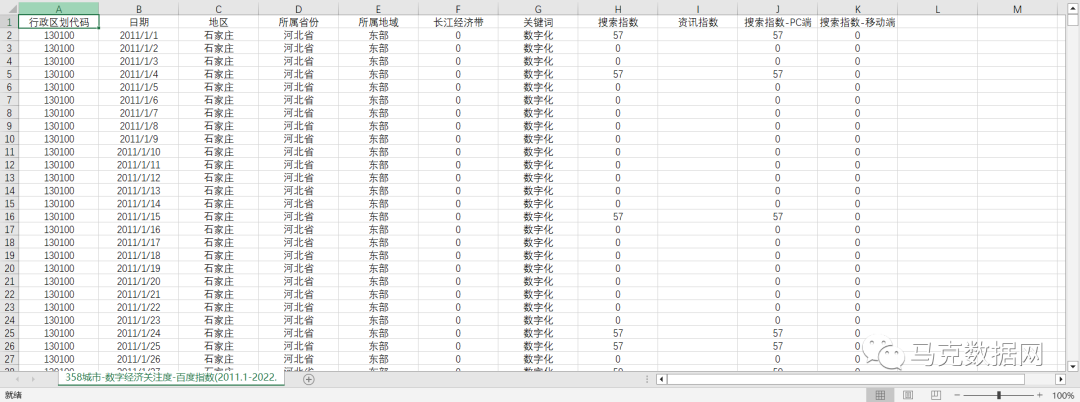Open the 358城市-数字经济关注度-百度指数 sheet tab
This screenshot has width=1080, height=402.
pyautogui.click(x=172, y=378)
